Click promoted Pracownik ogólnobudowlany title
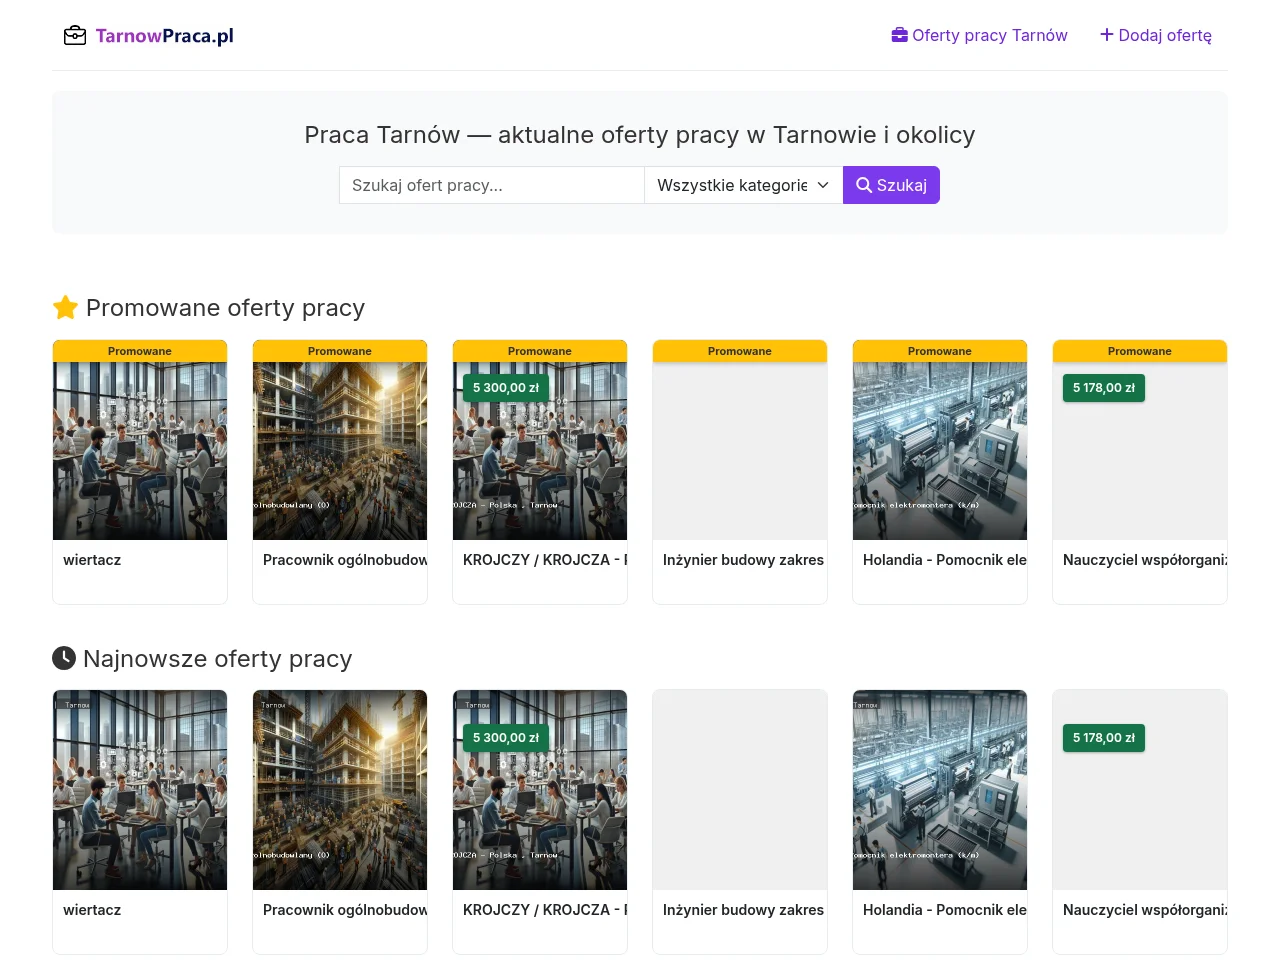Screen dimensions: 1280x960 point(345,560)
